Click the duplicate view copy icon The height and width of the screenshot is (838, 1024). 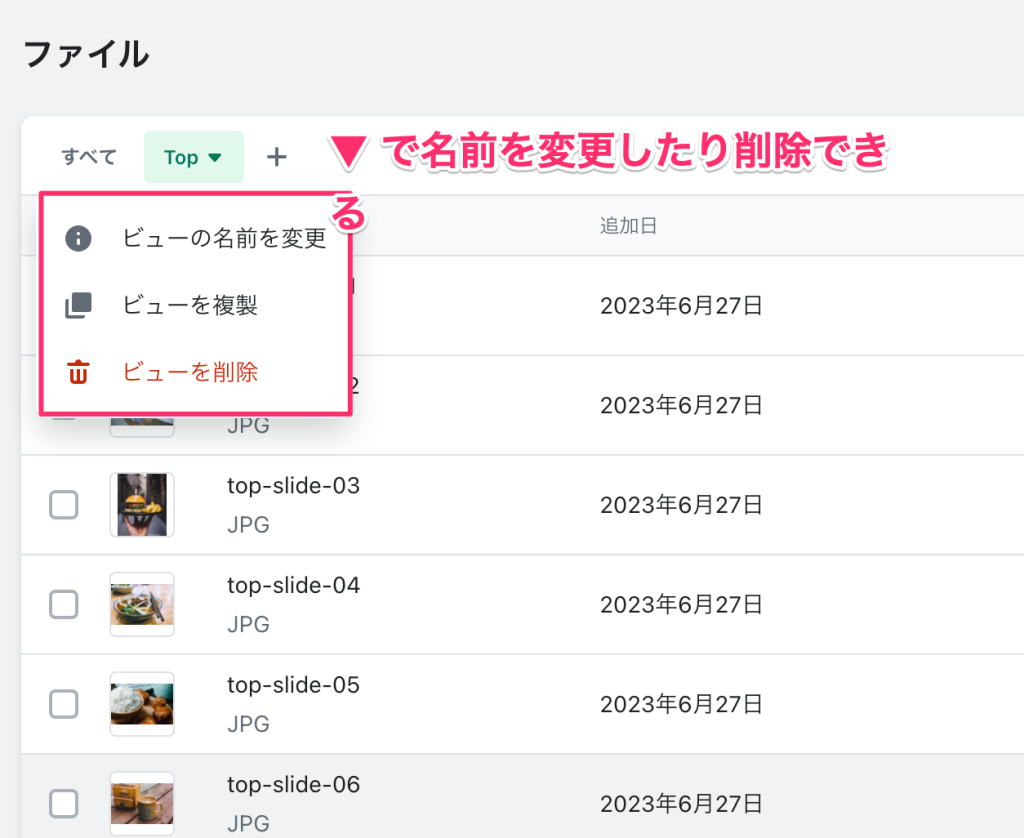pyautogui.click(x=78, y=305)
